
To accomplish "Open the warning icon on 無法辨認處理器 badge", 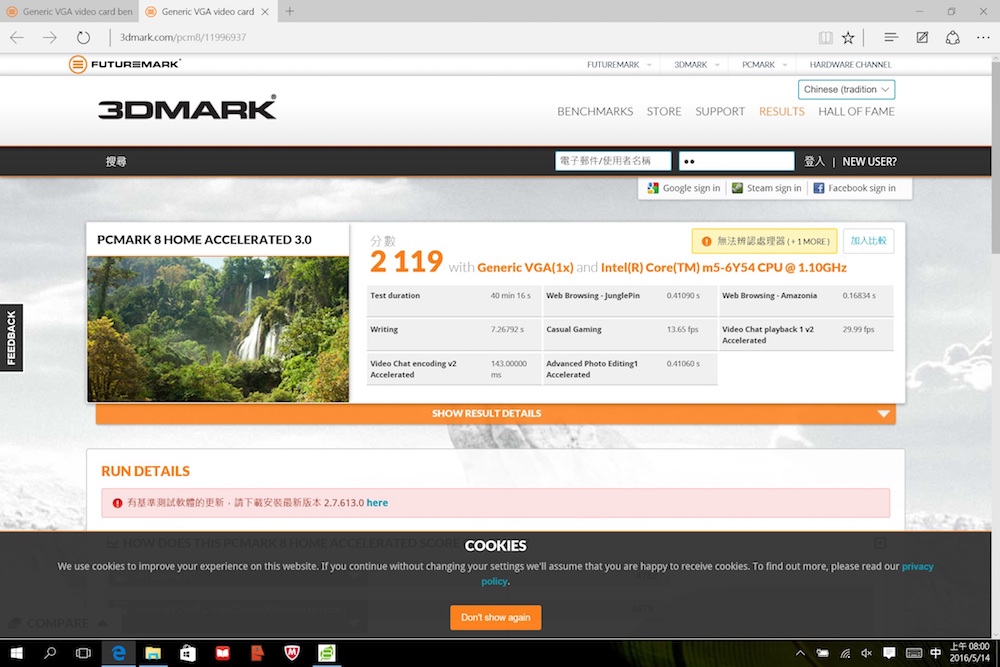I will coord(709,240).
